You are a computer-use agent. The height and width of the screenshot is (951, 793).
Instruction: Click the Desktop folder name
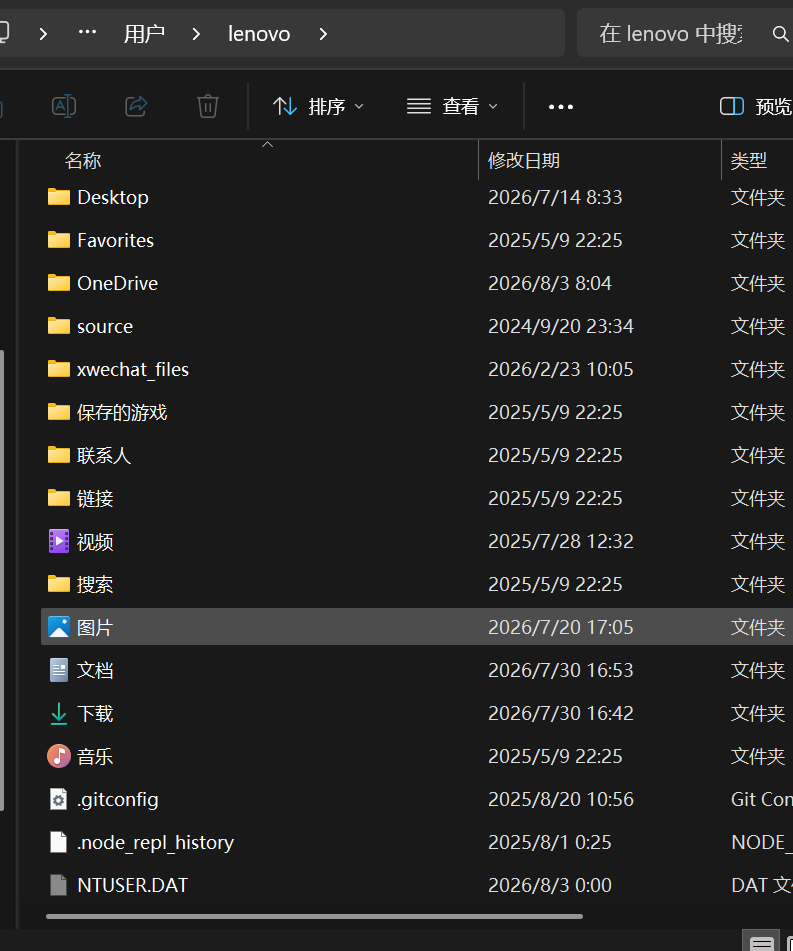pos(113,197)
